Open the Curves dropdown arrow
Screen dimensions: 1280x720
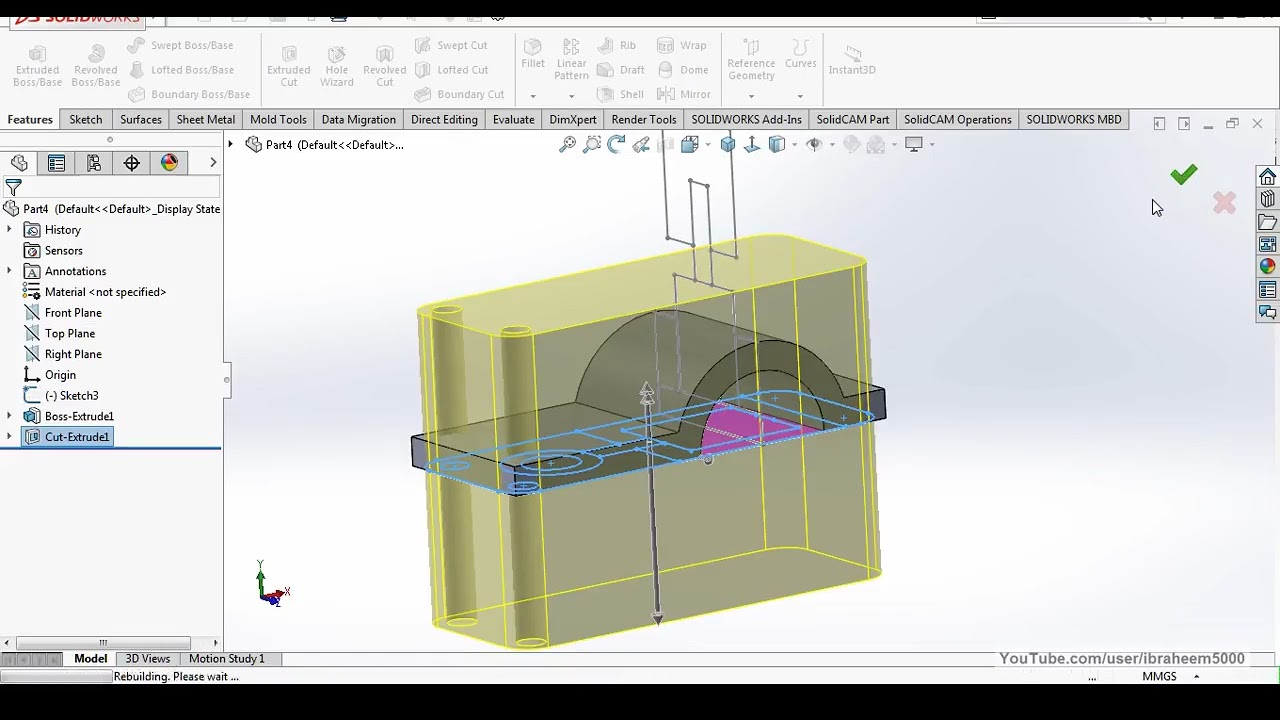(x=800, y=96)
